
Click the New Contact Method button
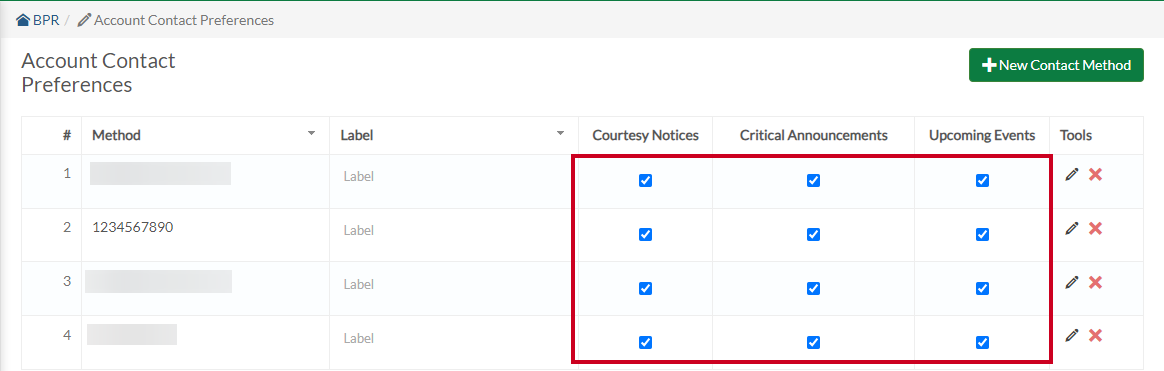(1056, 65)
